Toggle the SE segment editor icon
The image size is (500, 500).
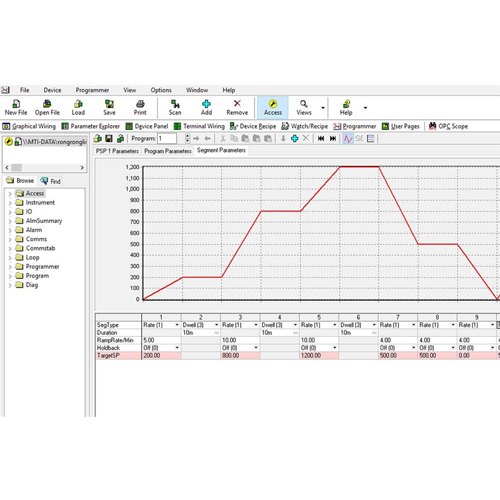coord(359,138)
